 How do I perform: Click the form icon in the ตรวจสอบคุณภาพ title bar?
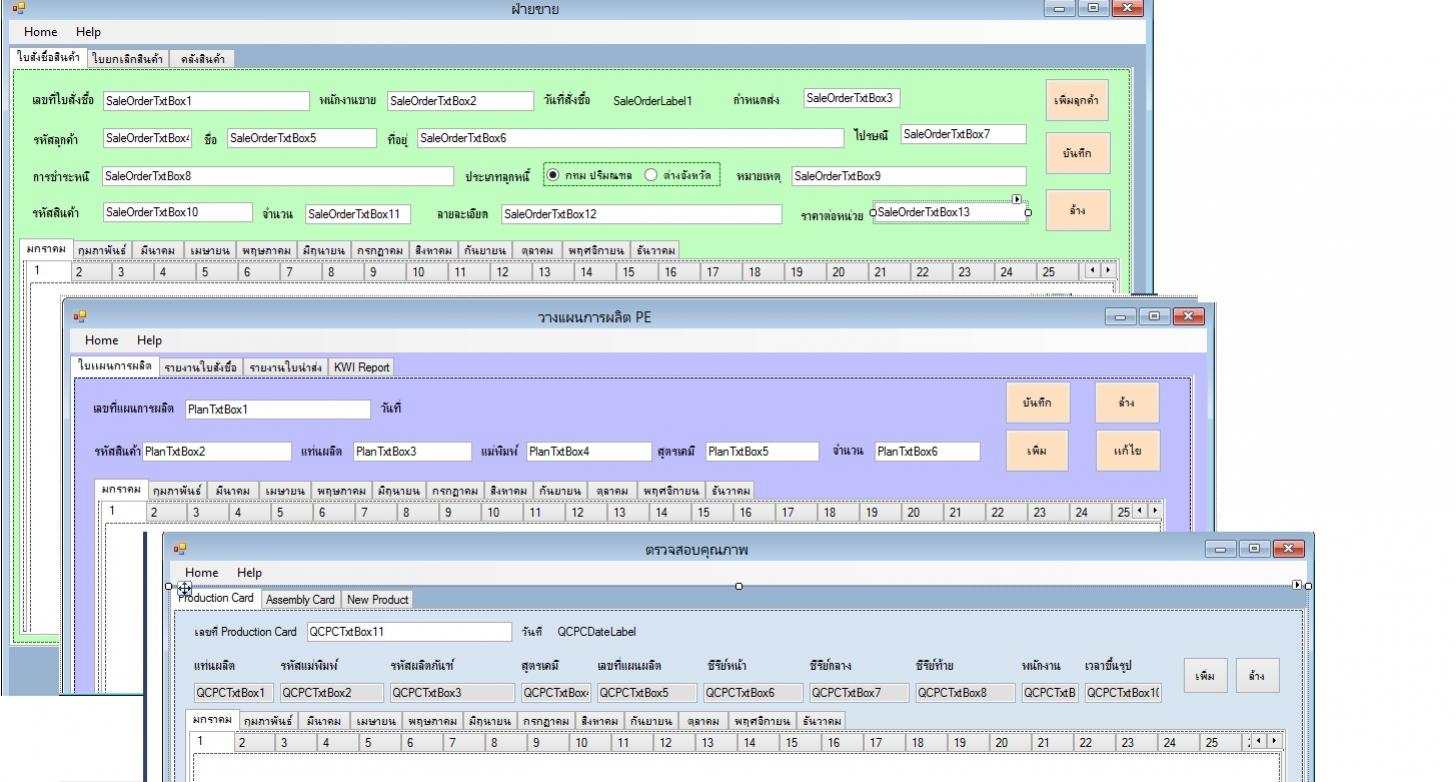[180, 549]
